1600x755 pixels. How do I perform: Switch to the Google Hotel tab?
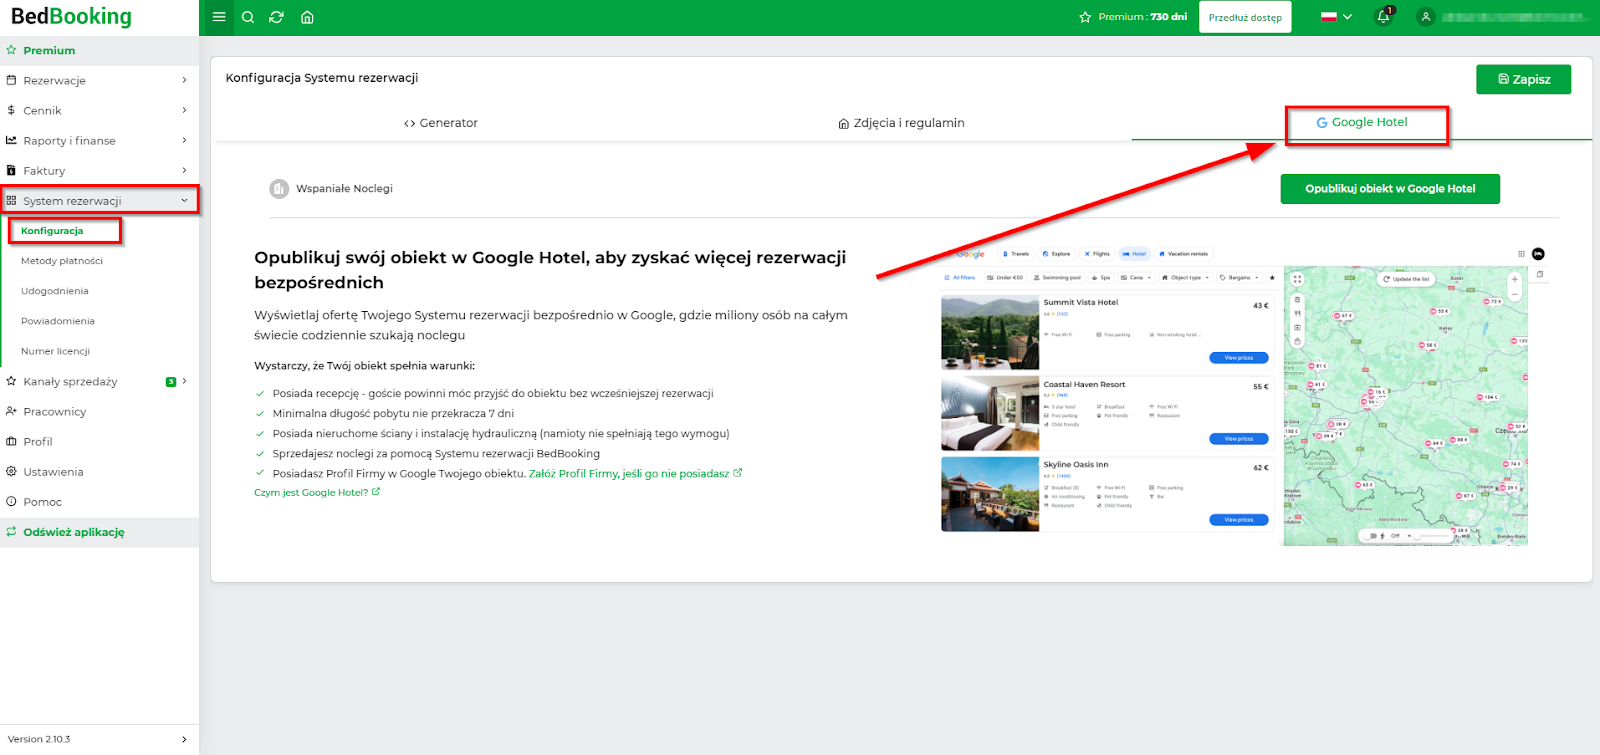pos(1361,122)
